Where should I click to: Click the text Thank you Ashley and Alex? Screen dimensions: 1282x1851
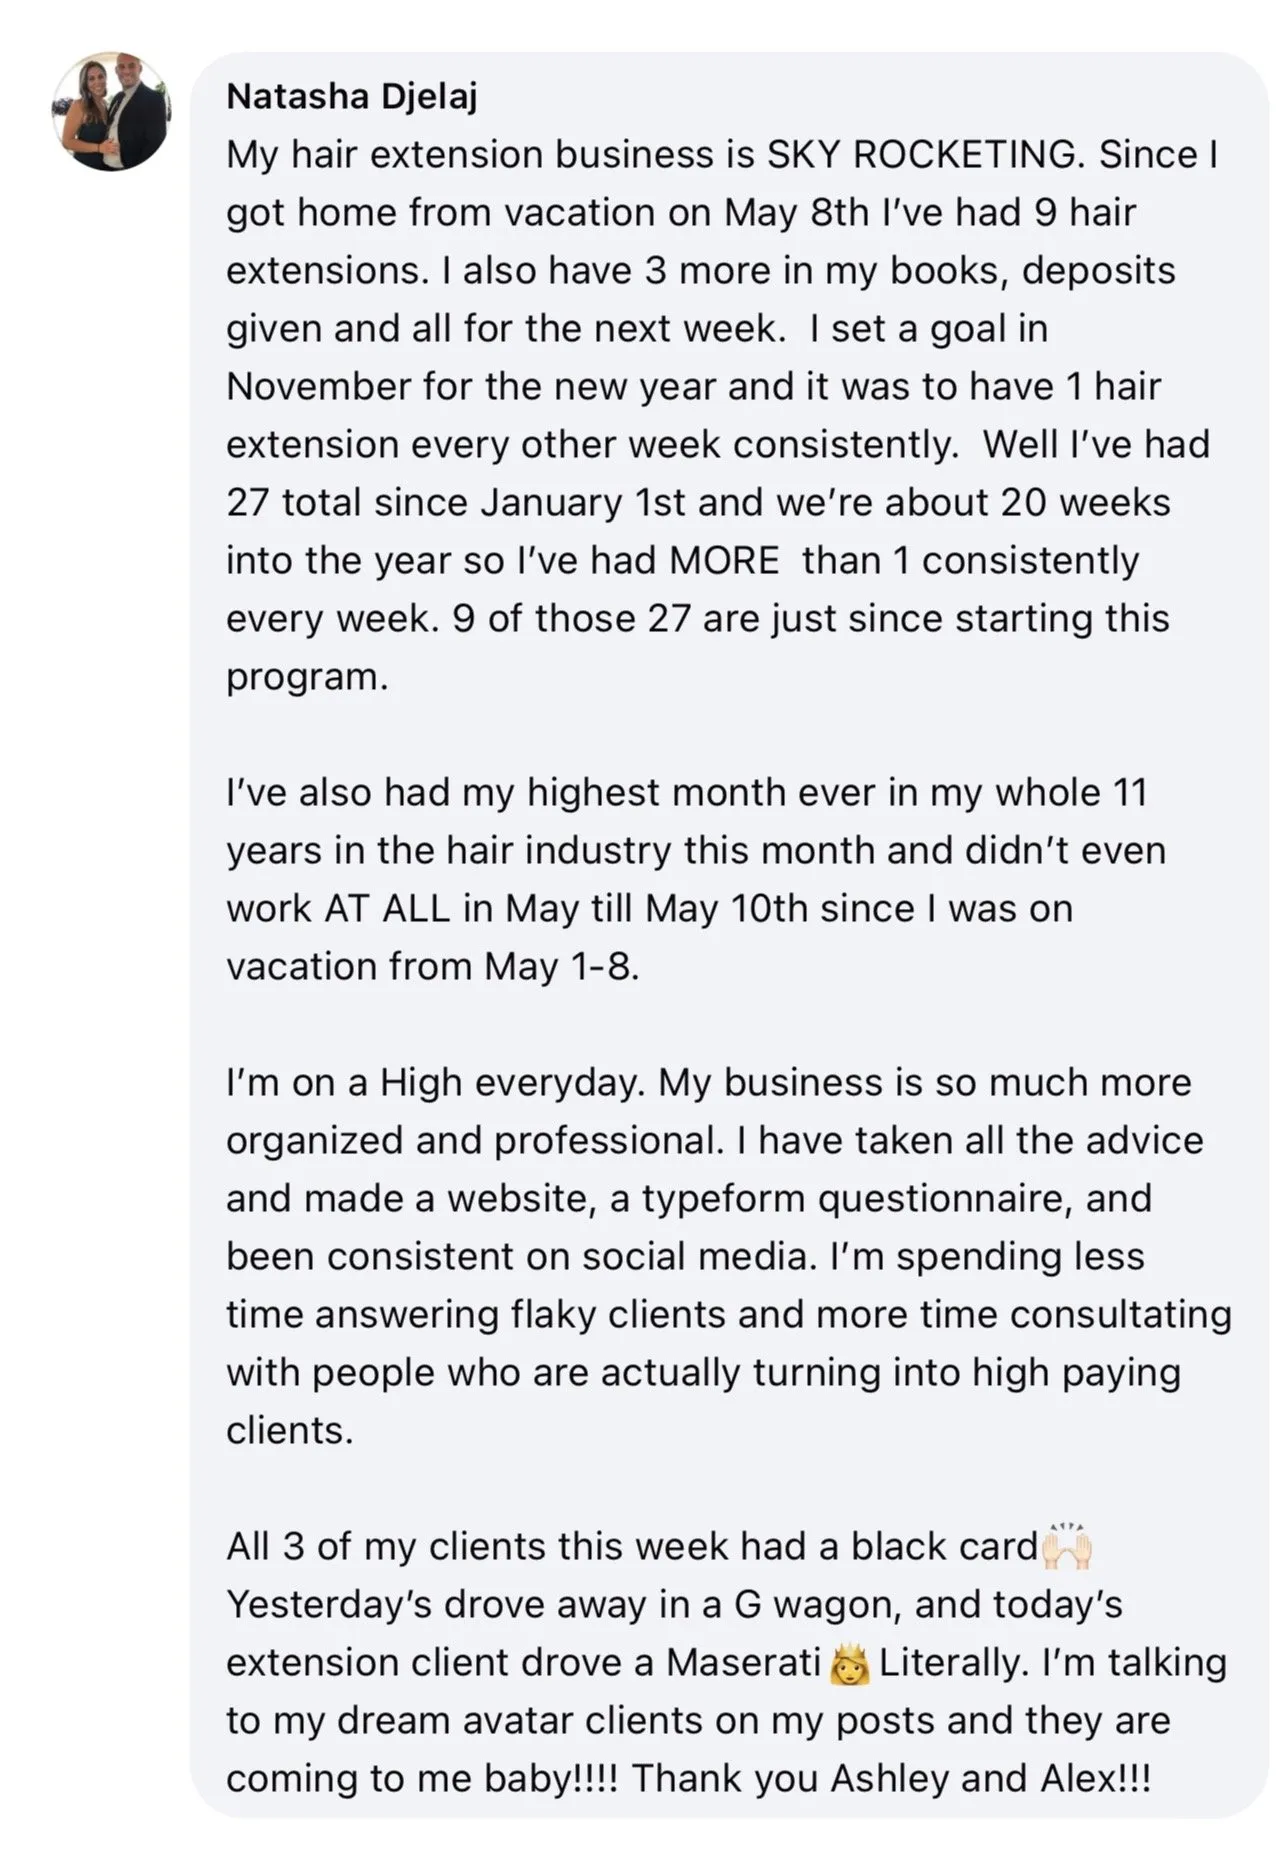(x=891, y=1778)
